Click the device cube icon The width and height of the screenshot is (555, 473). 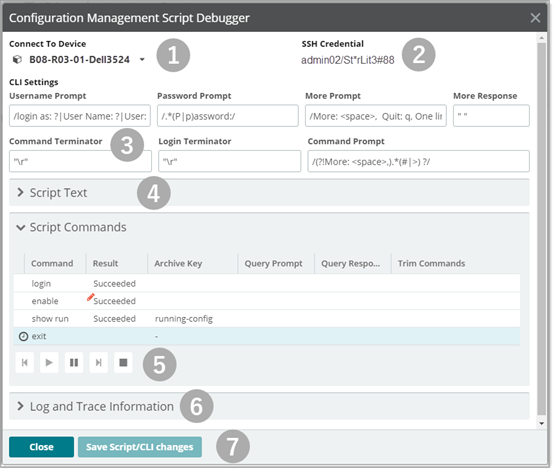pyautogui.click(x=17, y=60)
